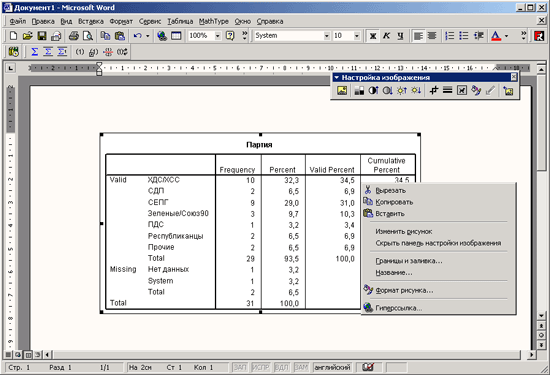Click the first blue Sigma equation icon
This screenshot has width=550, height=375.
tap(34, 52)
